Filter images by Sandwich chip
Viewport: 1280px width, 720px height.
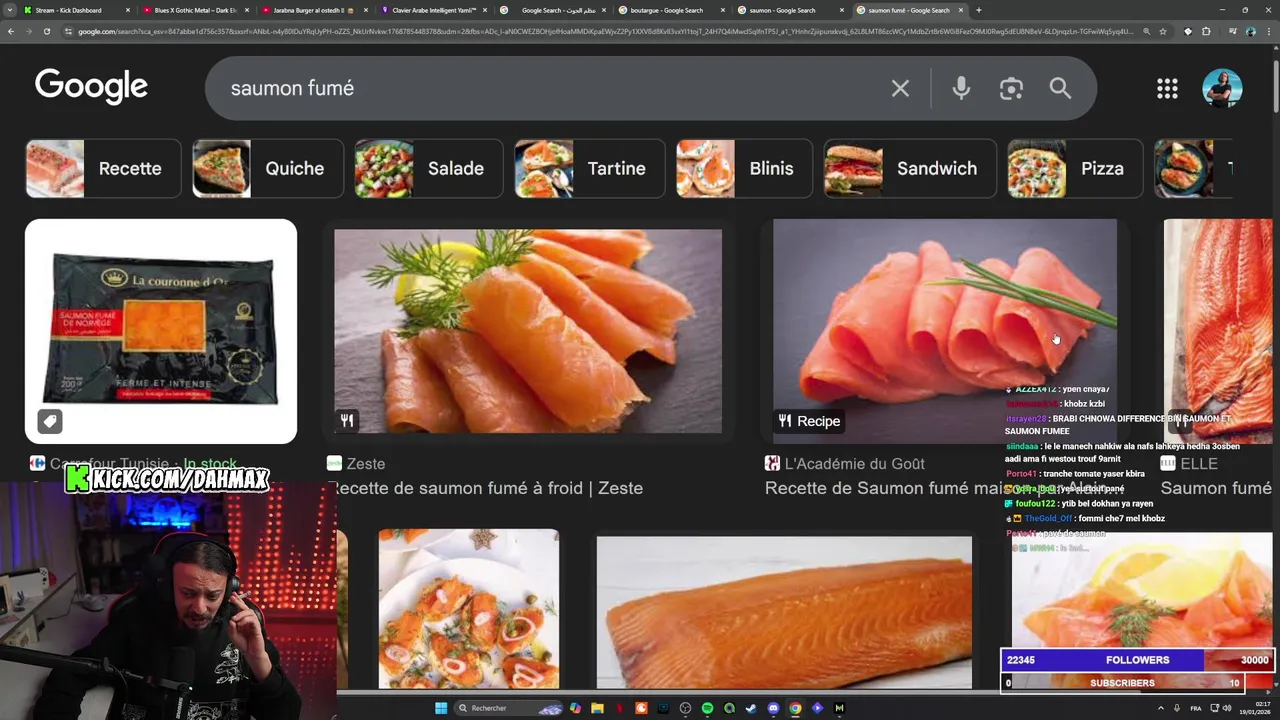click(909, 168)
